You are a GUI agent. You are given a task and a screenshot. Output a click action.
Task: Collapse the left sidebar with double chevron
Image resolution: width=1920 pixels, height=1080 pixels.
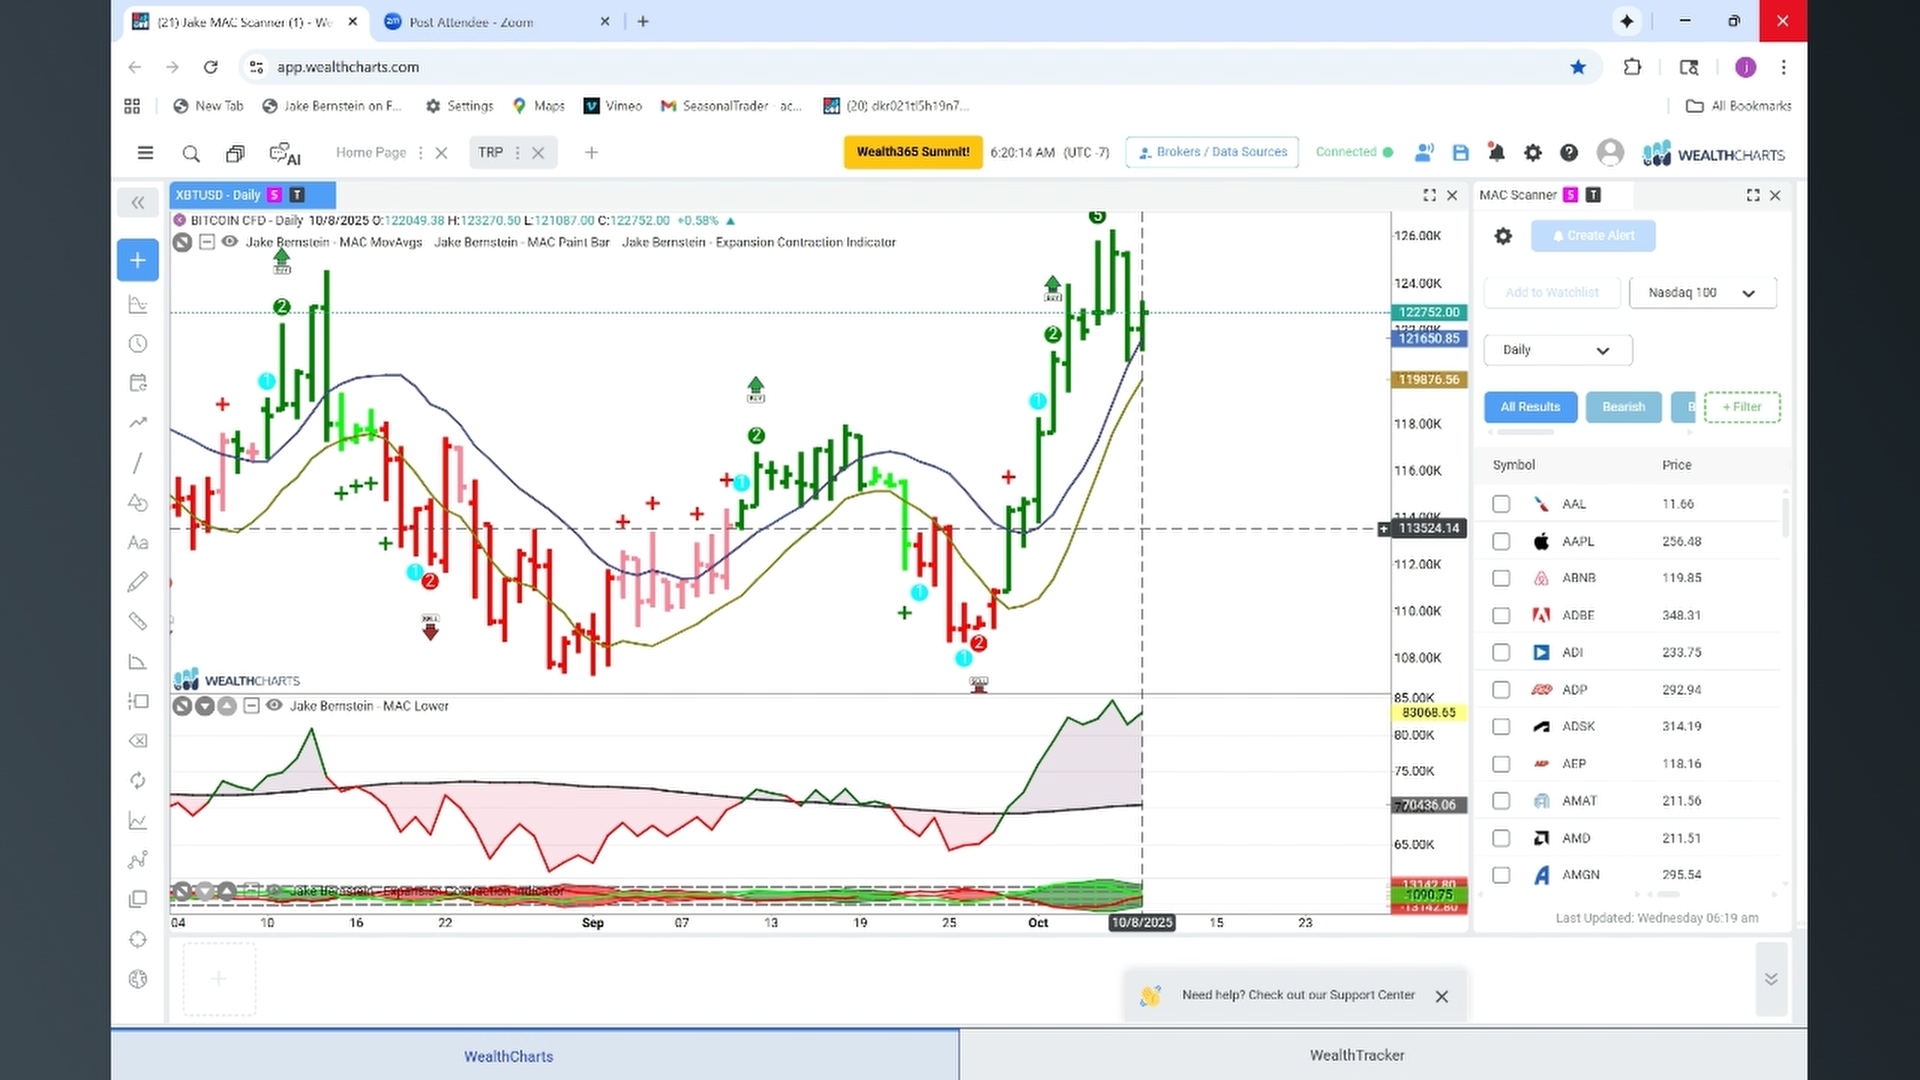tap(138, 203)
